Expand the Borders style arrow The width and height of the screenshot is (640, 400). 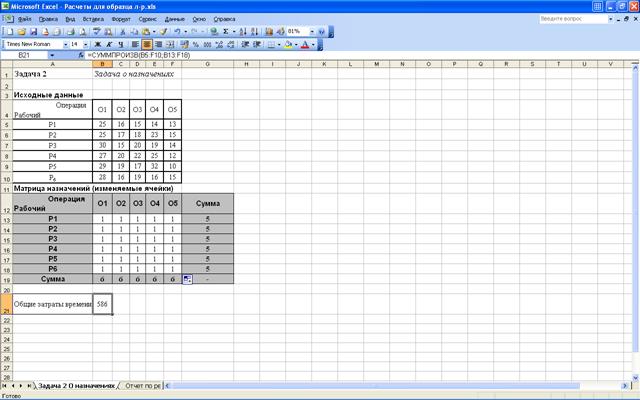coord(279,44)
